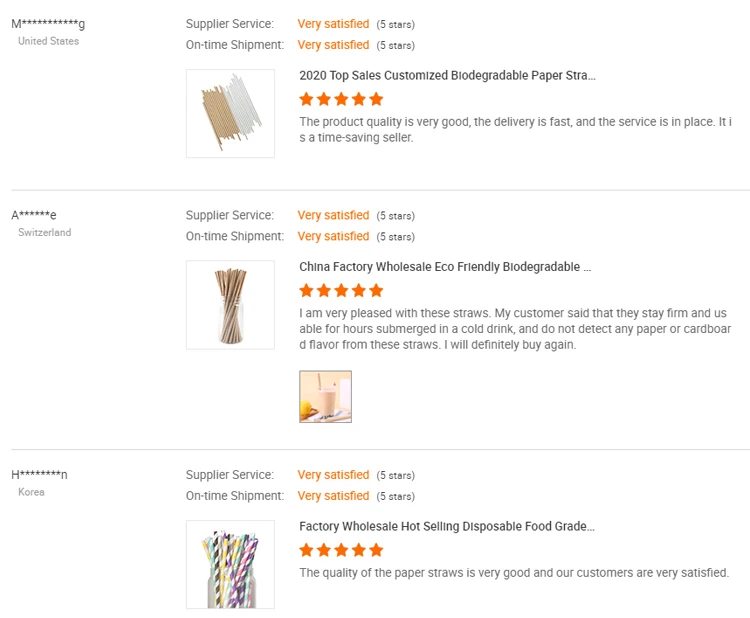Click the Switzerland country label
This screenshot has height=618, width=750.
pyautogui.click(x=45, y=232)
